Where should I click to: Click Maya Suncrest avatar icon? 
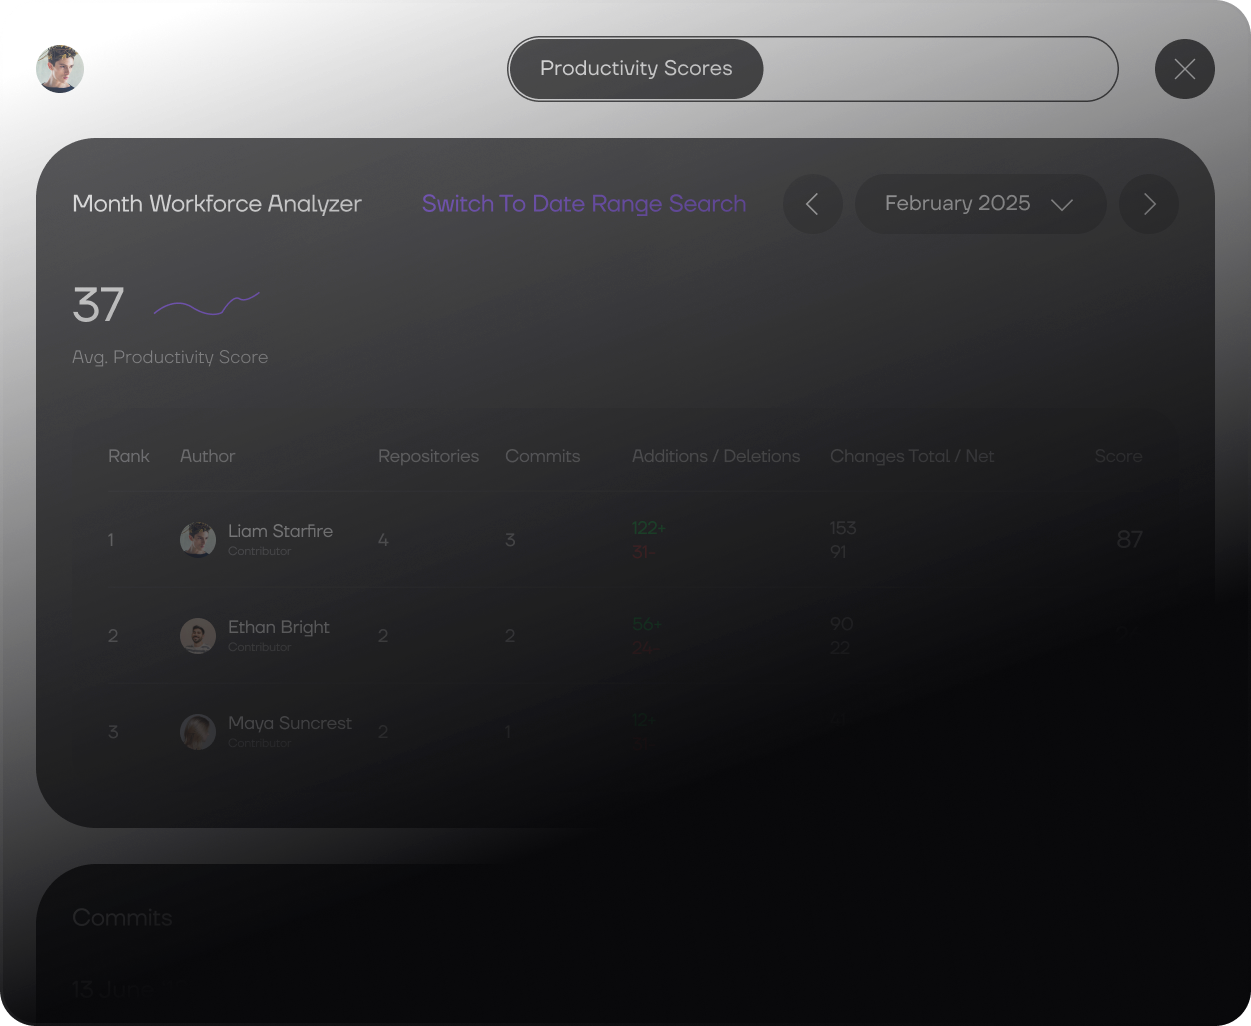(197, 731)
